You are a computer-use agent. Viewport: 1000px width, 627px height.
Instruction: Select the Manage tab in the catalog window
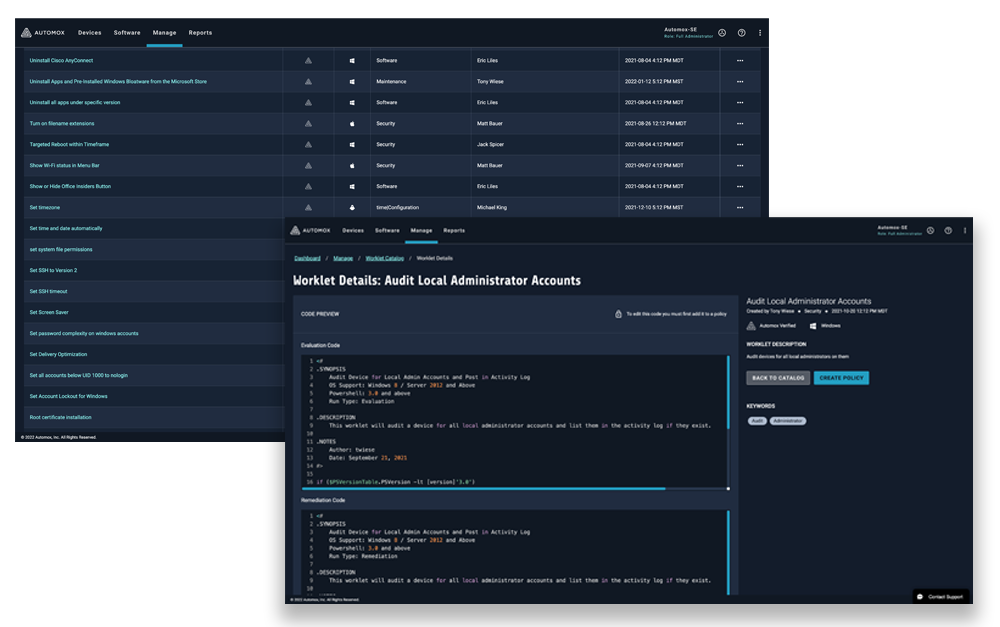point(165,33)
